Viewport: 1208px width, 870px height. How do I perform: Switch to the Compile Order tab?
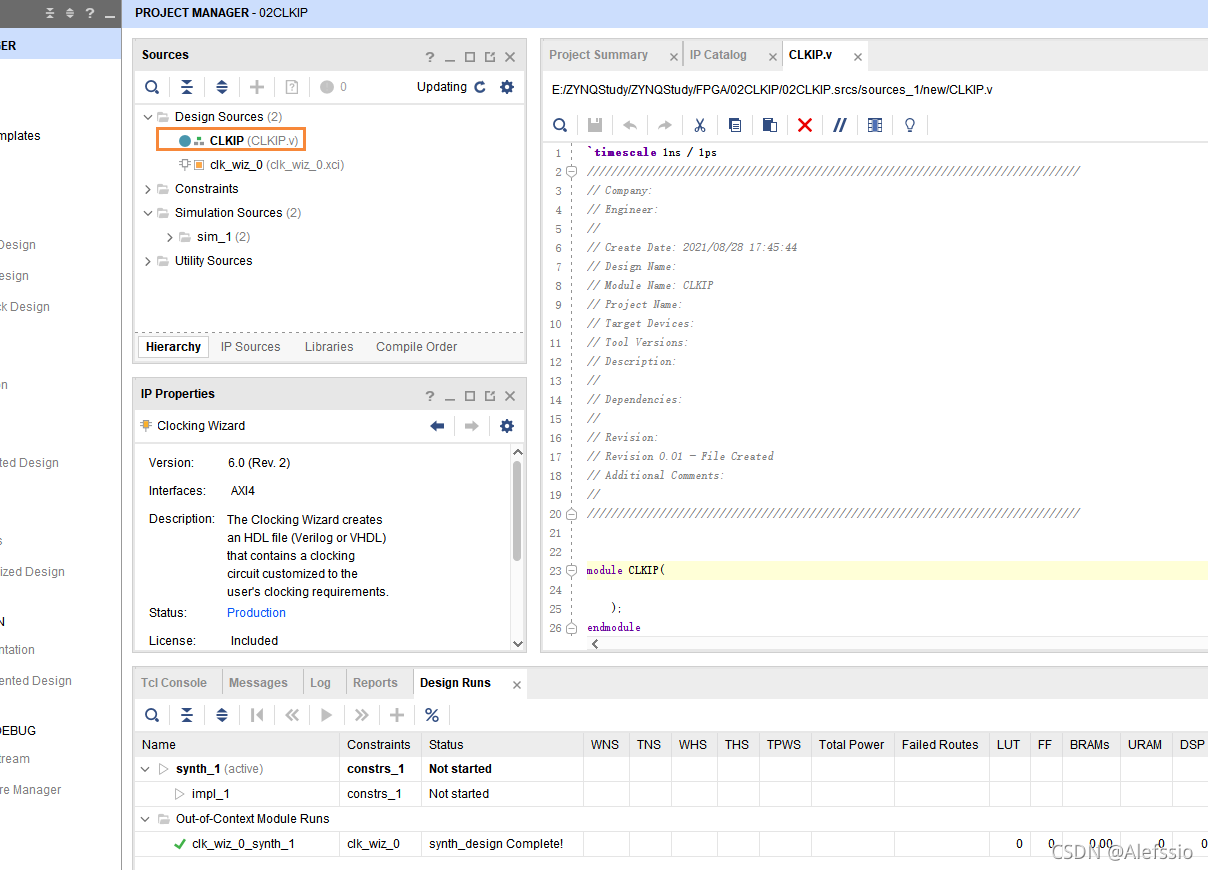[416, 347]
